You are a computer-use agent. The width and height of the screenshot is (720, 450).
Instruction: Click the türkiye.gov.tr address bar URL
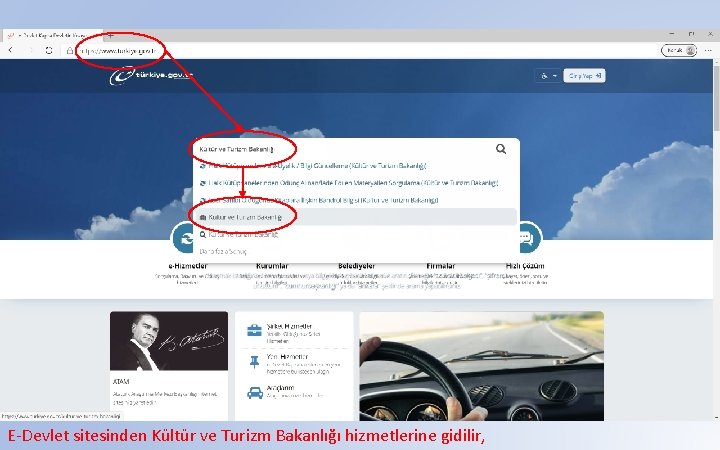point(118,51)
